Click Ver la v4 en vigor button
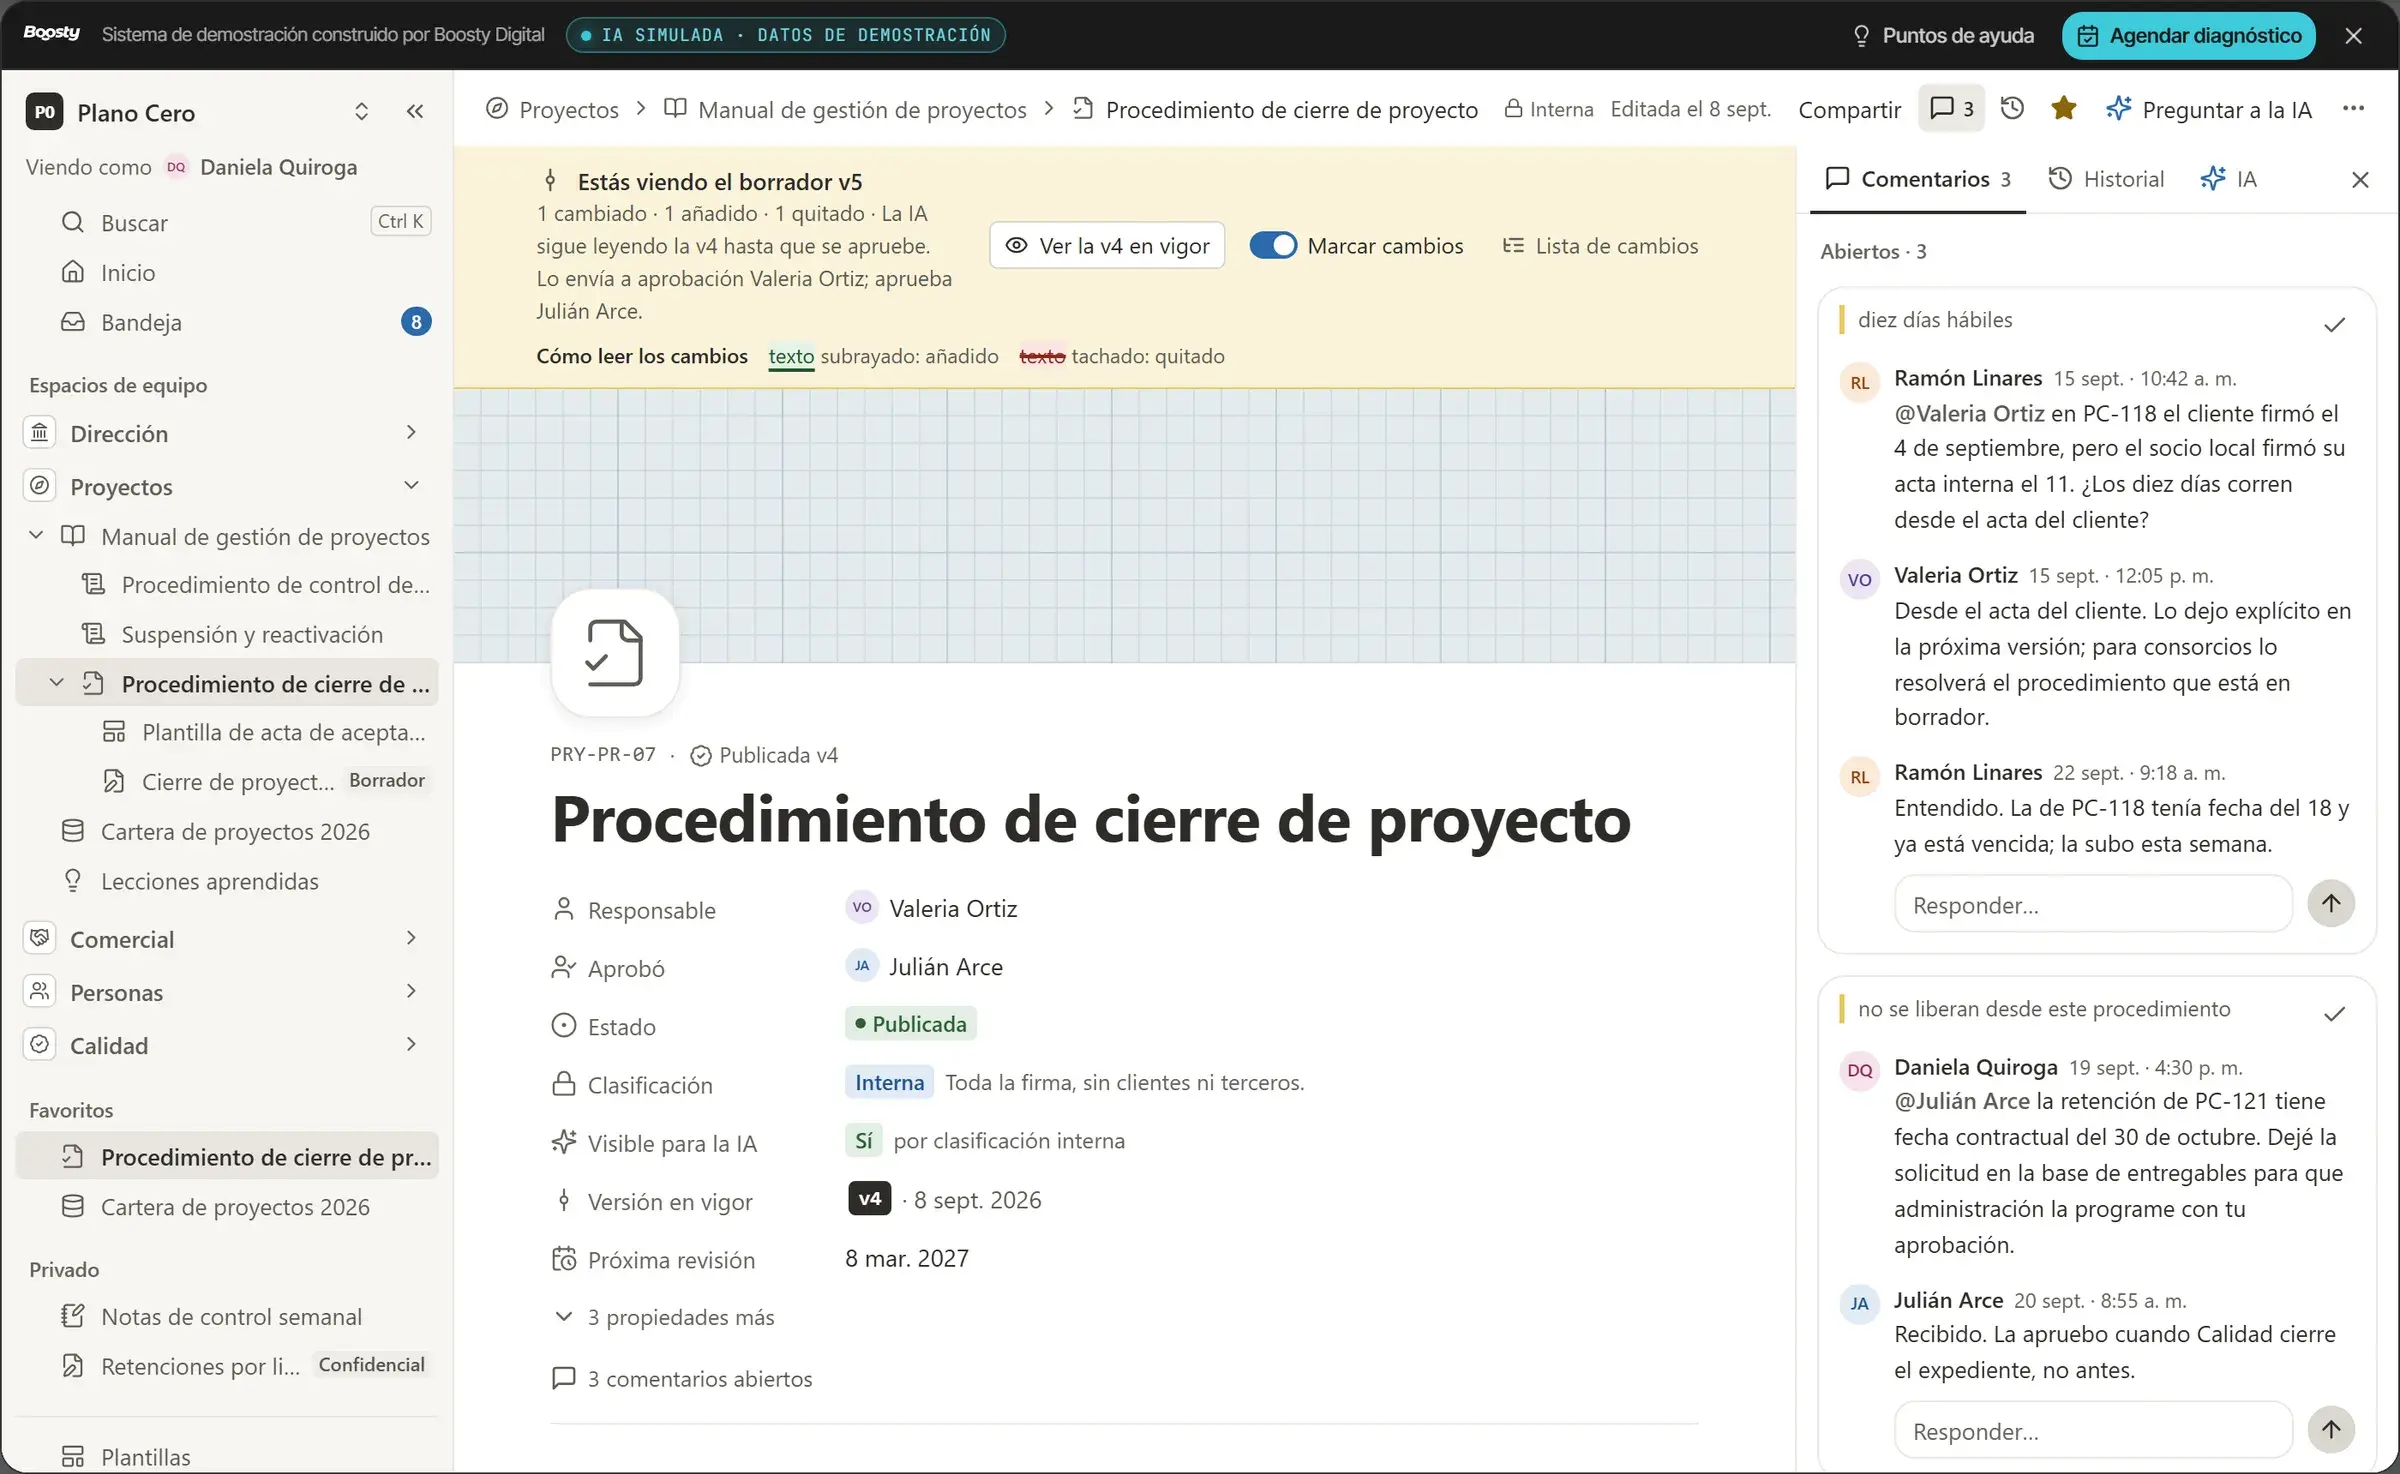The image size is (2400, 1474). (x=1107, y=245)
